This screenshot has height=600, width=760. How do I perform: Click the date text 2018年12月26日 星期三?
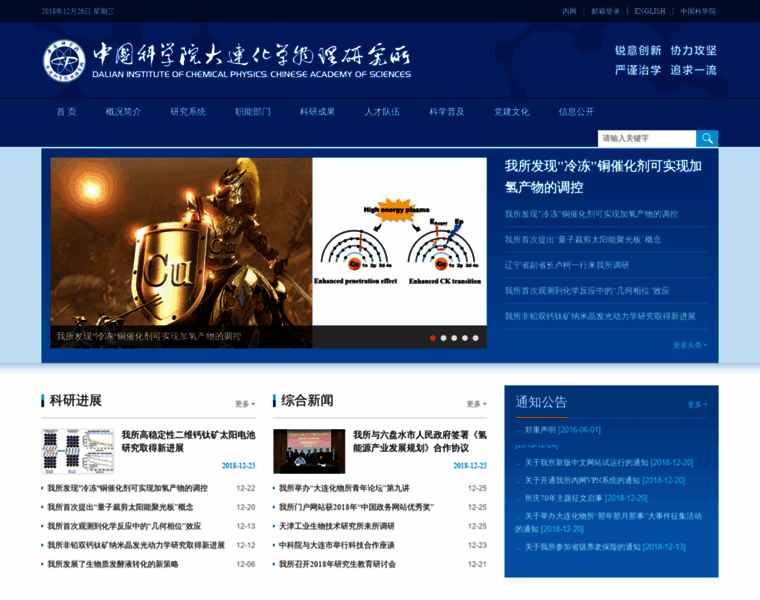[x=78, y=11]
